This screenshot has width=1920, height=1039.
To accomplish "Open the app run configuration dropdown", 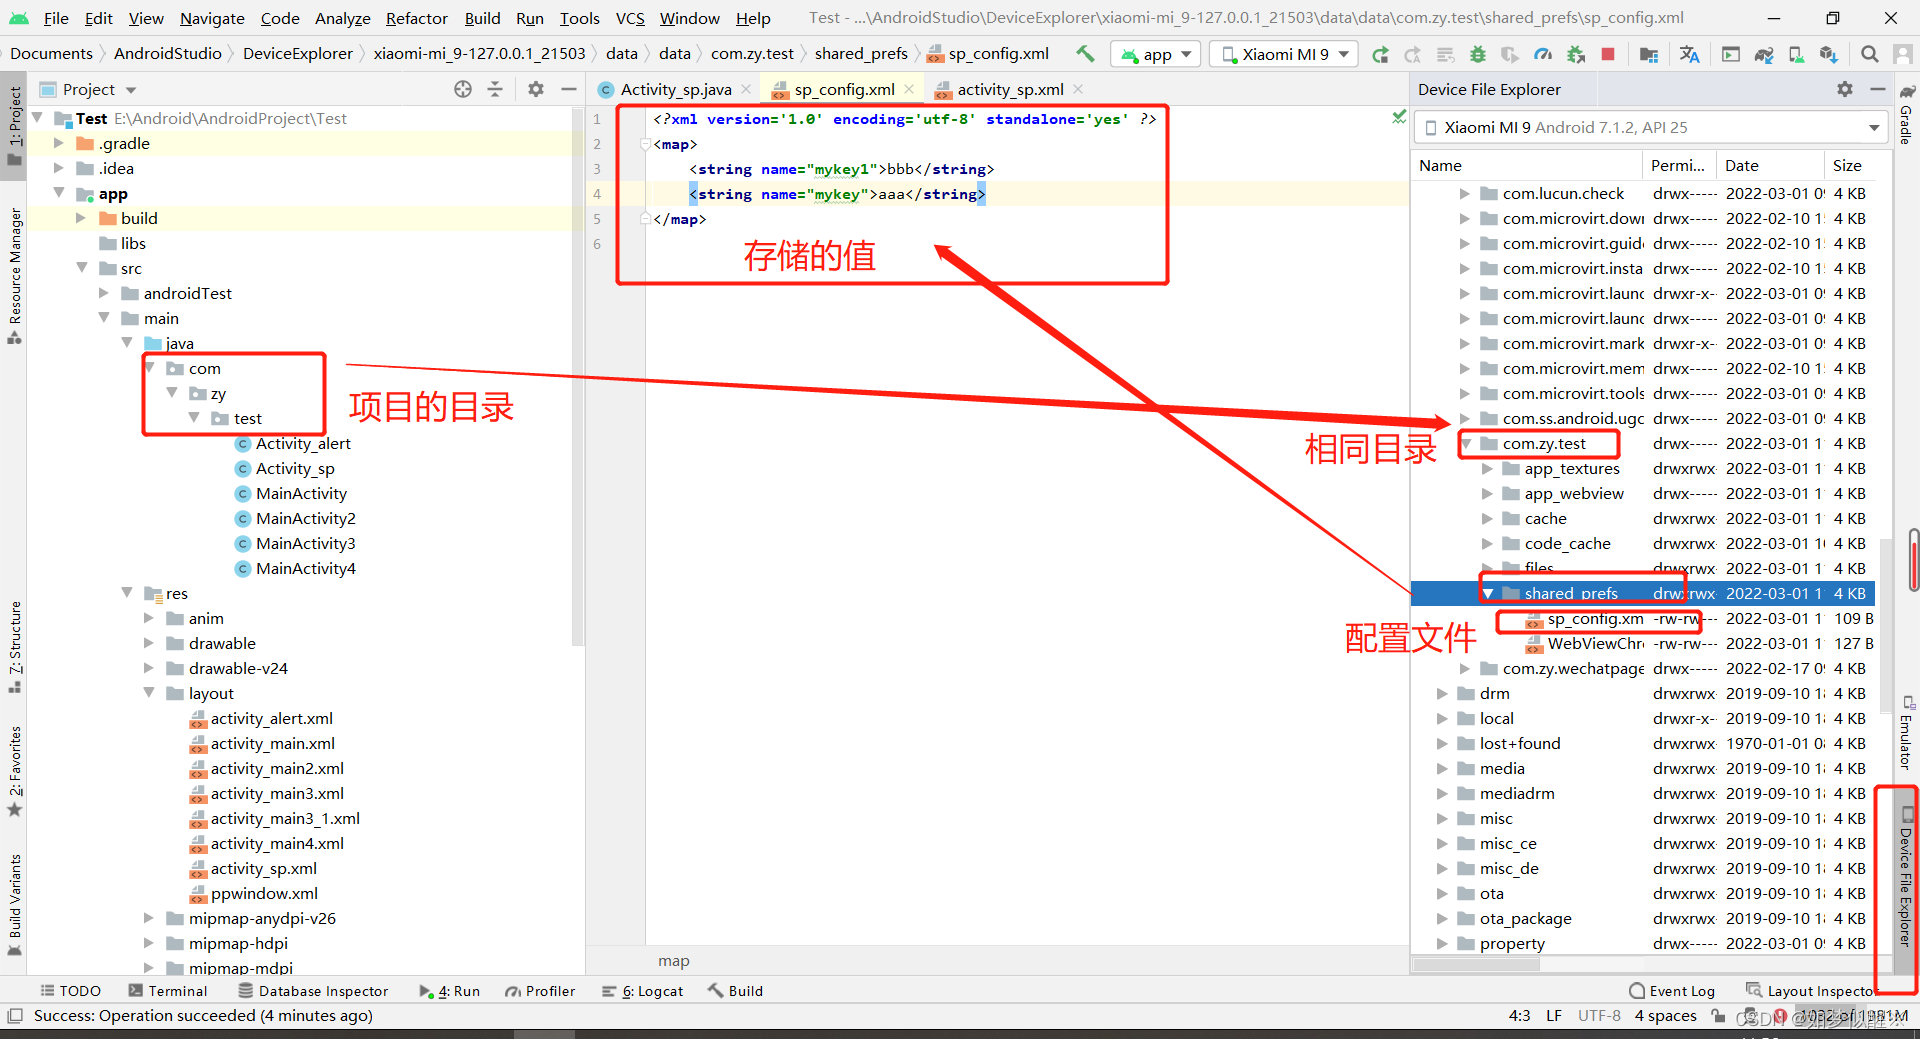I will coord(1156,54).
